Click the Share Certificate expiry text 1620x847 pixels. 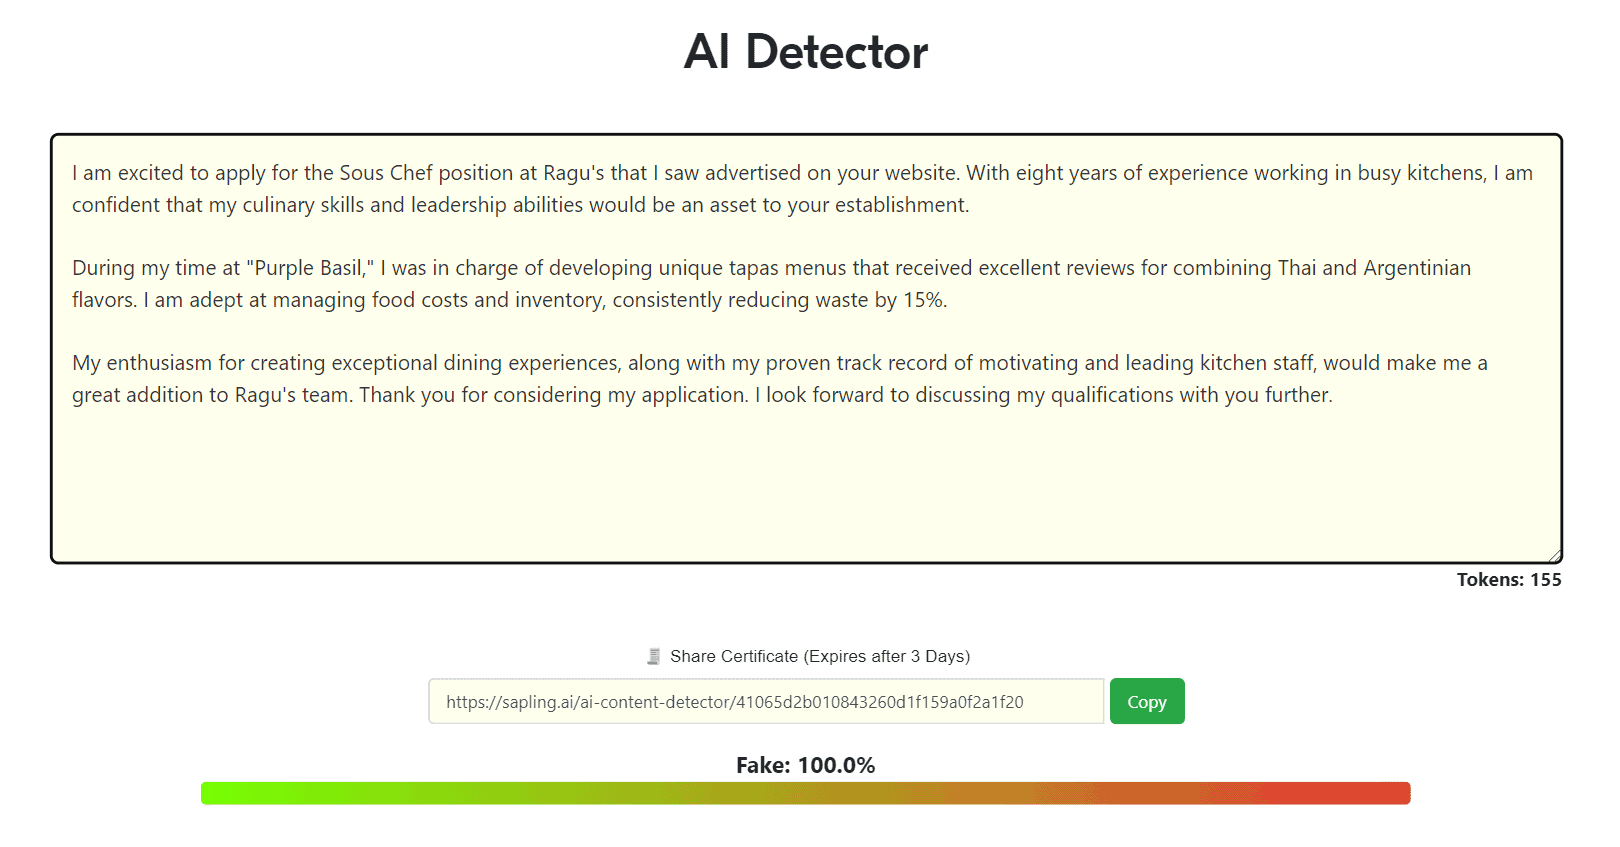[x=819, y=656]
